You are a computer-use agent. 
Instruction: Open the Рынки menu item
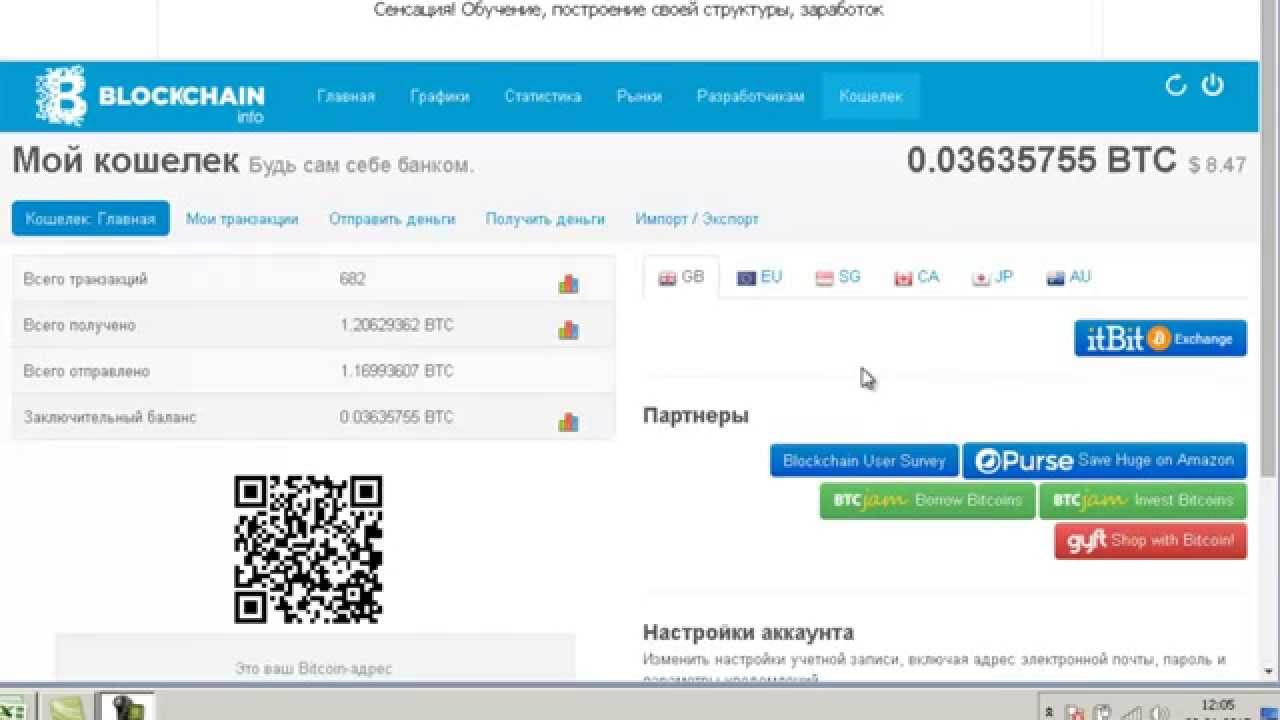[x=639, y=97]
